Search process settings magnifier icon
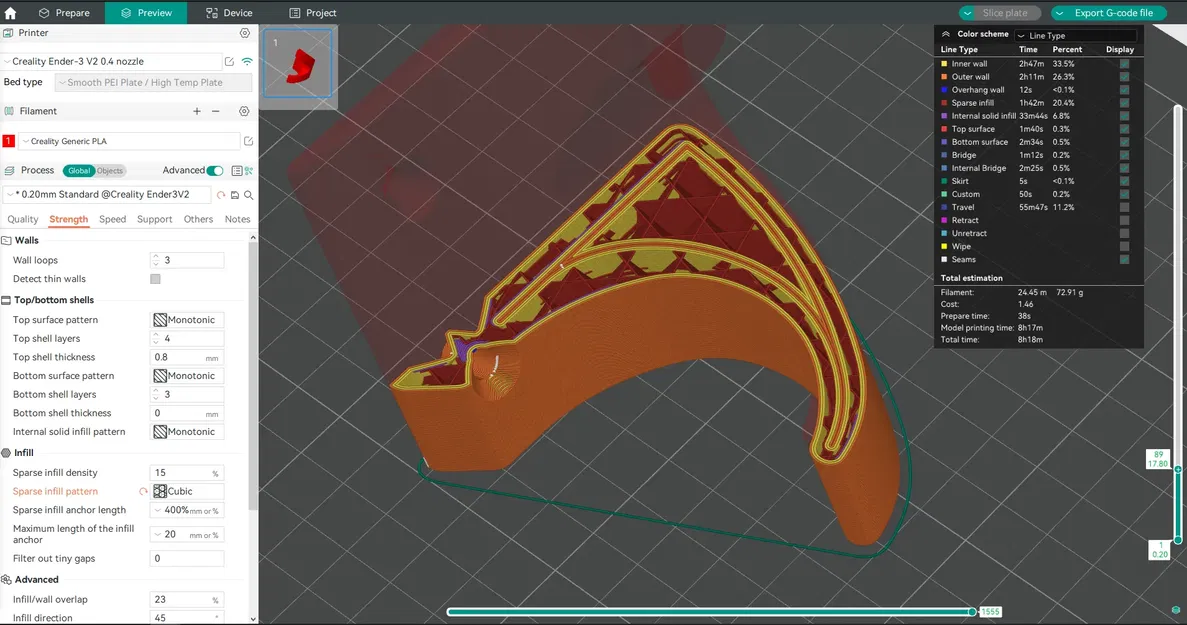Image resolution: width=1187 pixels, height=625 pixels. (248, 195)
